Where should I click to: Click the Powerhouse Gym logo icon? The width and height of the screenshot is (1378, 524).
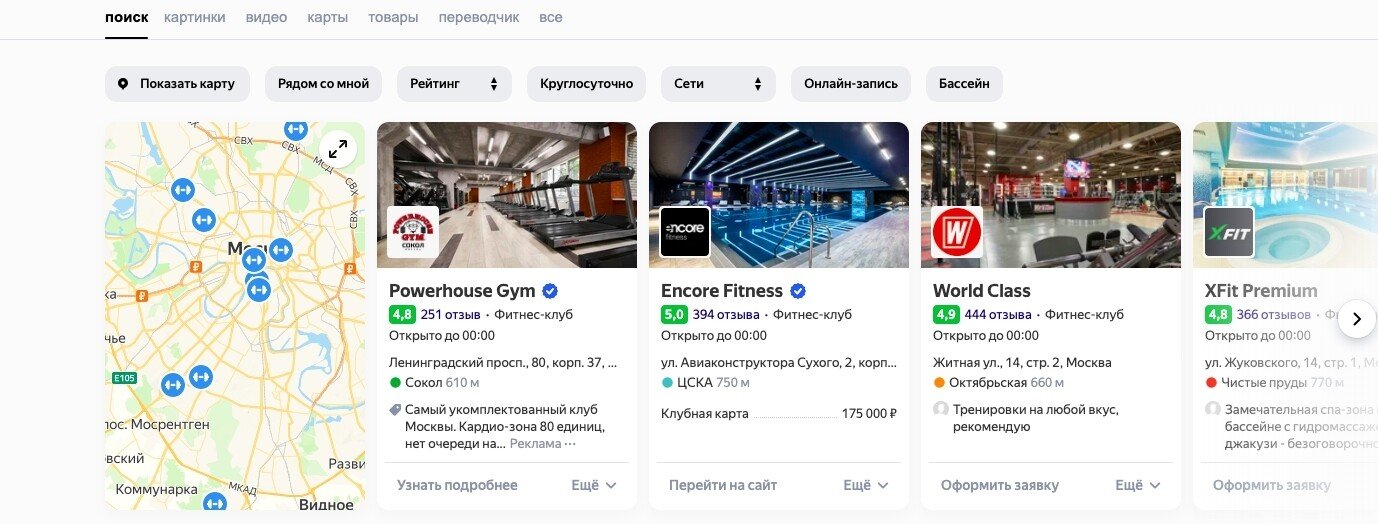(x=413, y=232)
